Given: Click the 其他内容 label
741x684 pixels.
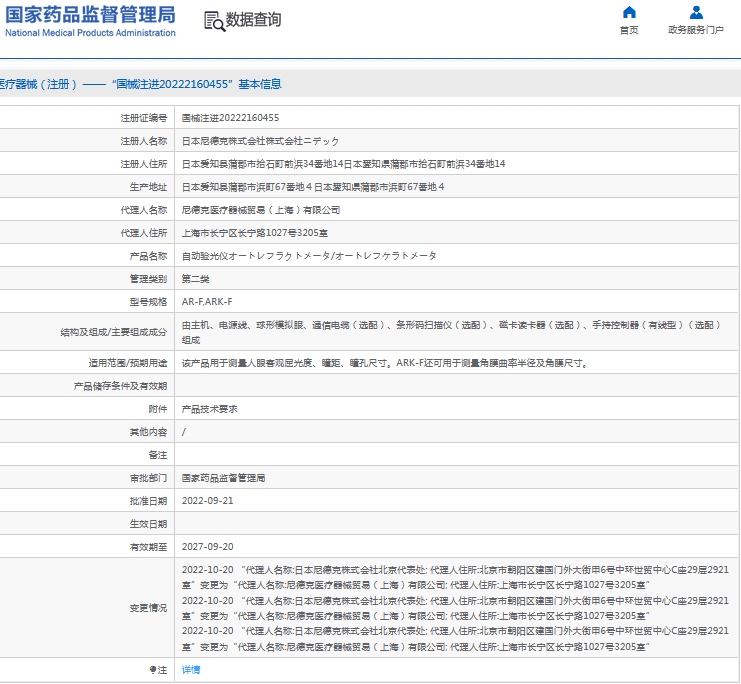Looking at the screenshot, I should point(148,432).
